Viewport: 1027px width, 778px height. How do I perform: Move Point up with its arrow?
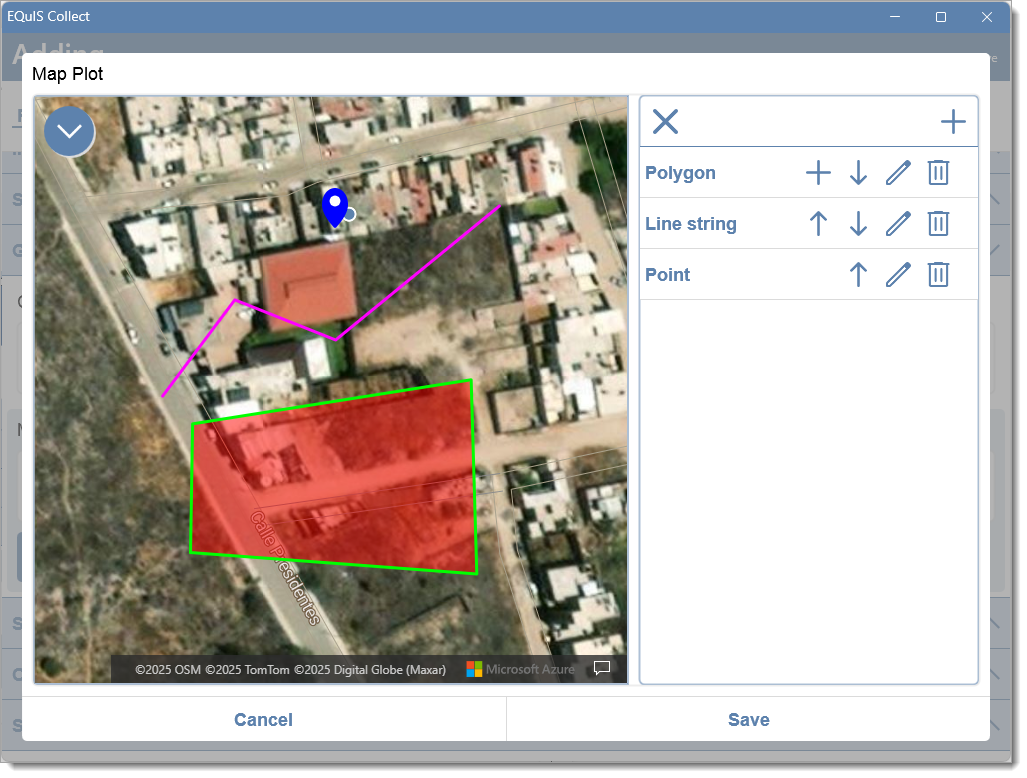tap(858, 274)
